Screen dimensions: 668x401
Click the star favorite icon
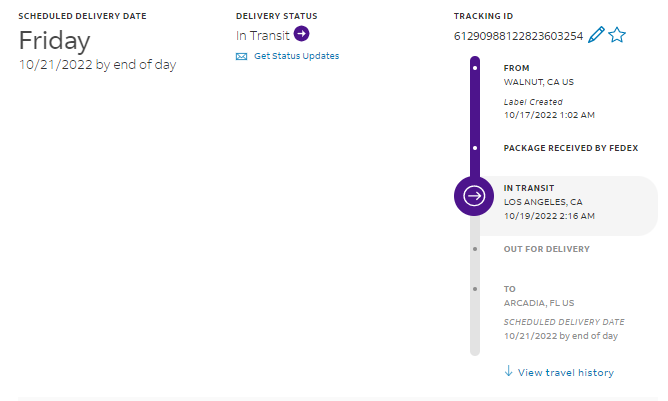[x=617, y=36]
